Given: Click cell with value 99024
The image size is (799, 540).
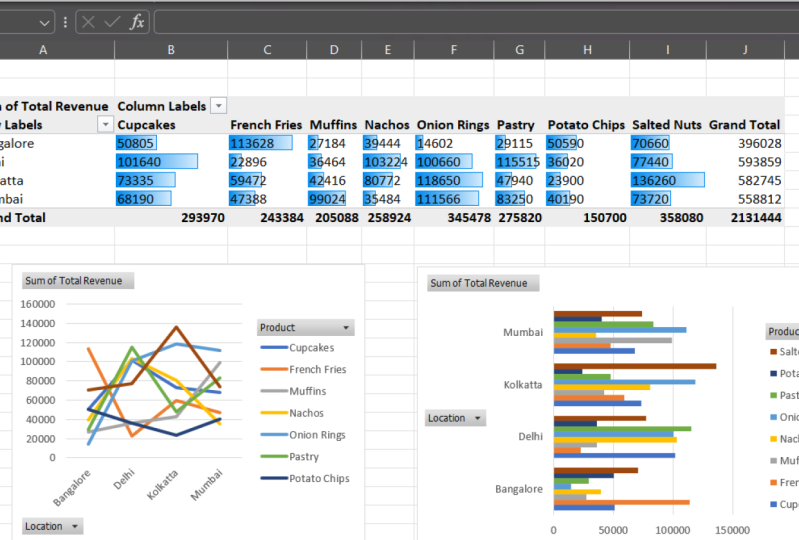Looking at the screenshot, I should (334, 199).
